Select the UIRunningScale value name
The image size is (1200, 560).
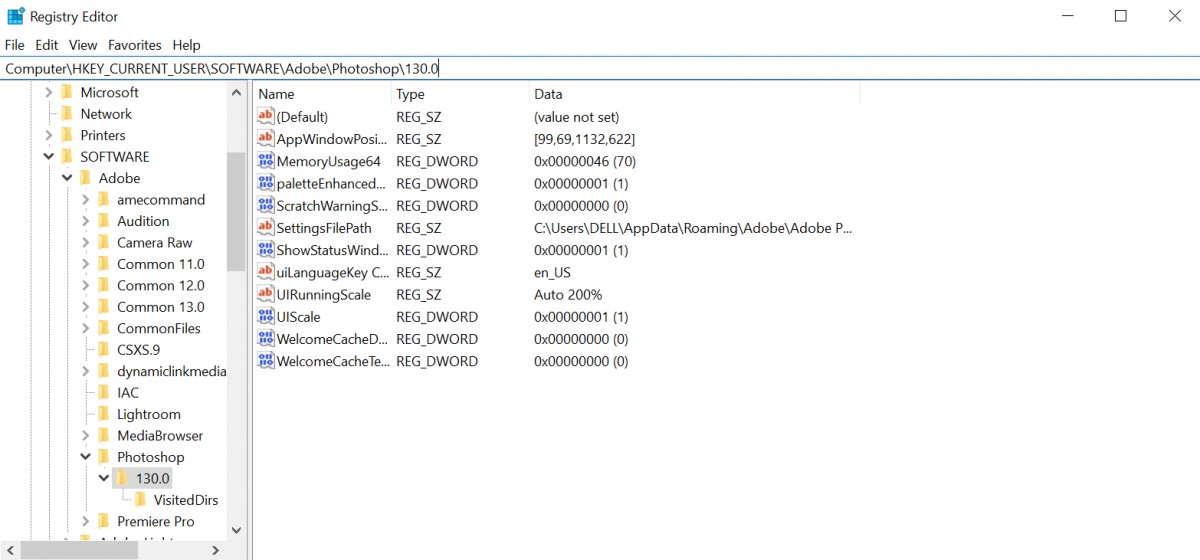click(x=323, y=295)
